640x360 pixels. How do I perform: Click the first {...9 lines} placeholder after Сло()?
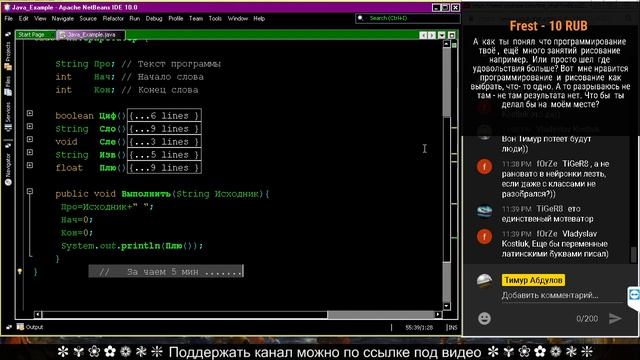(164, 129)
